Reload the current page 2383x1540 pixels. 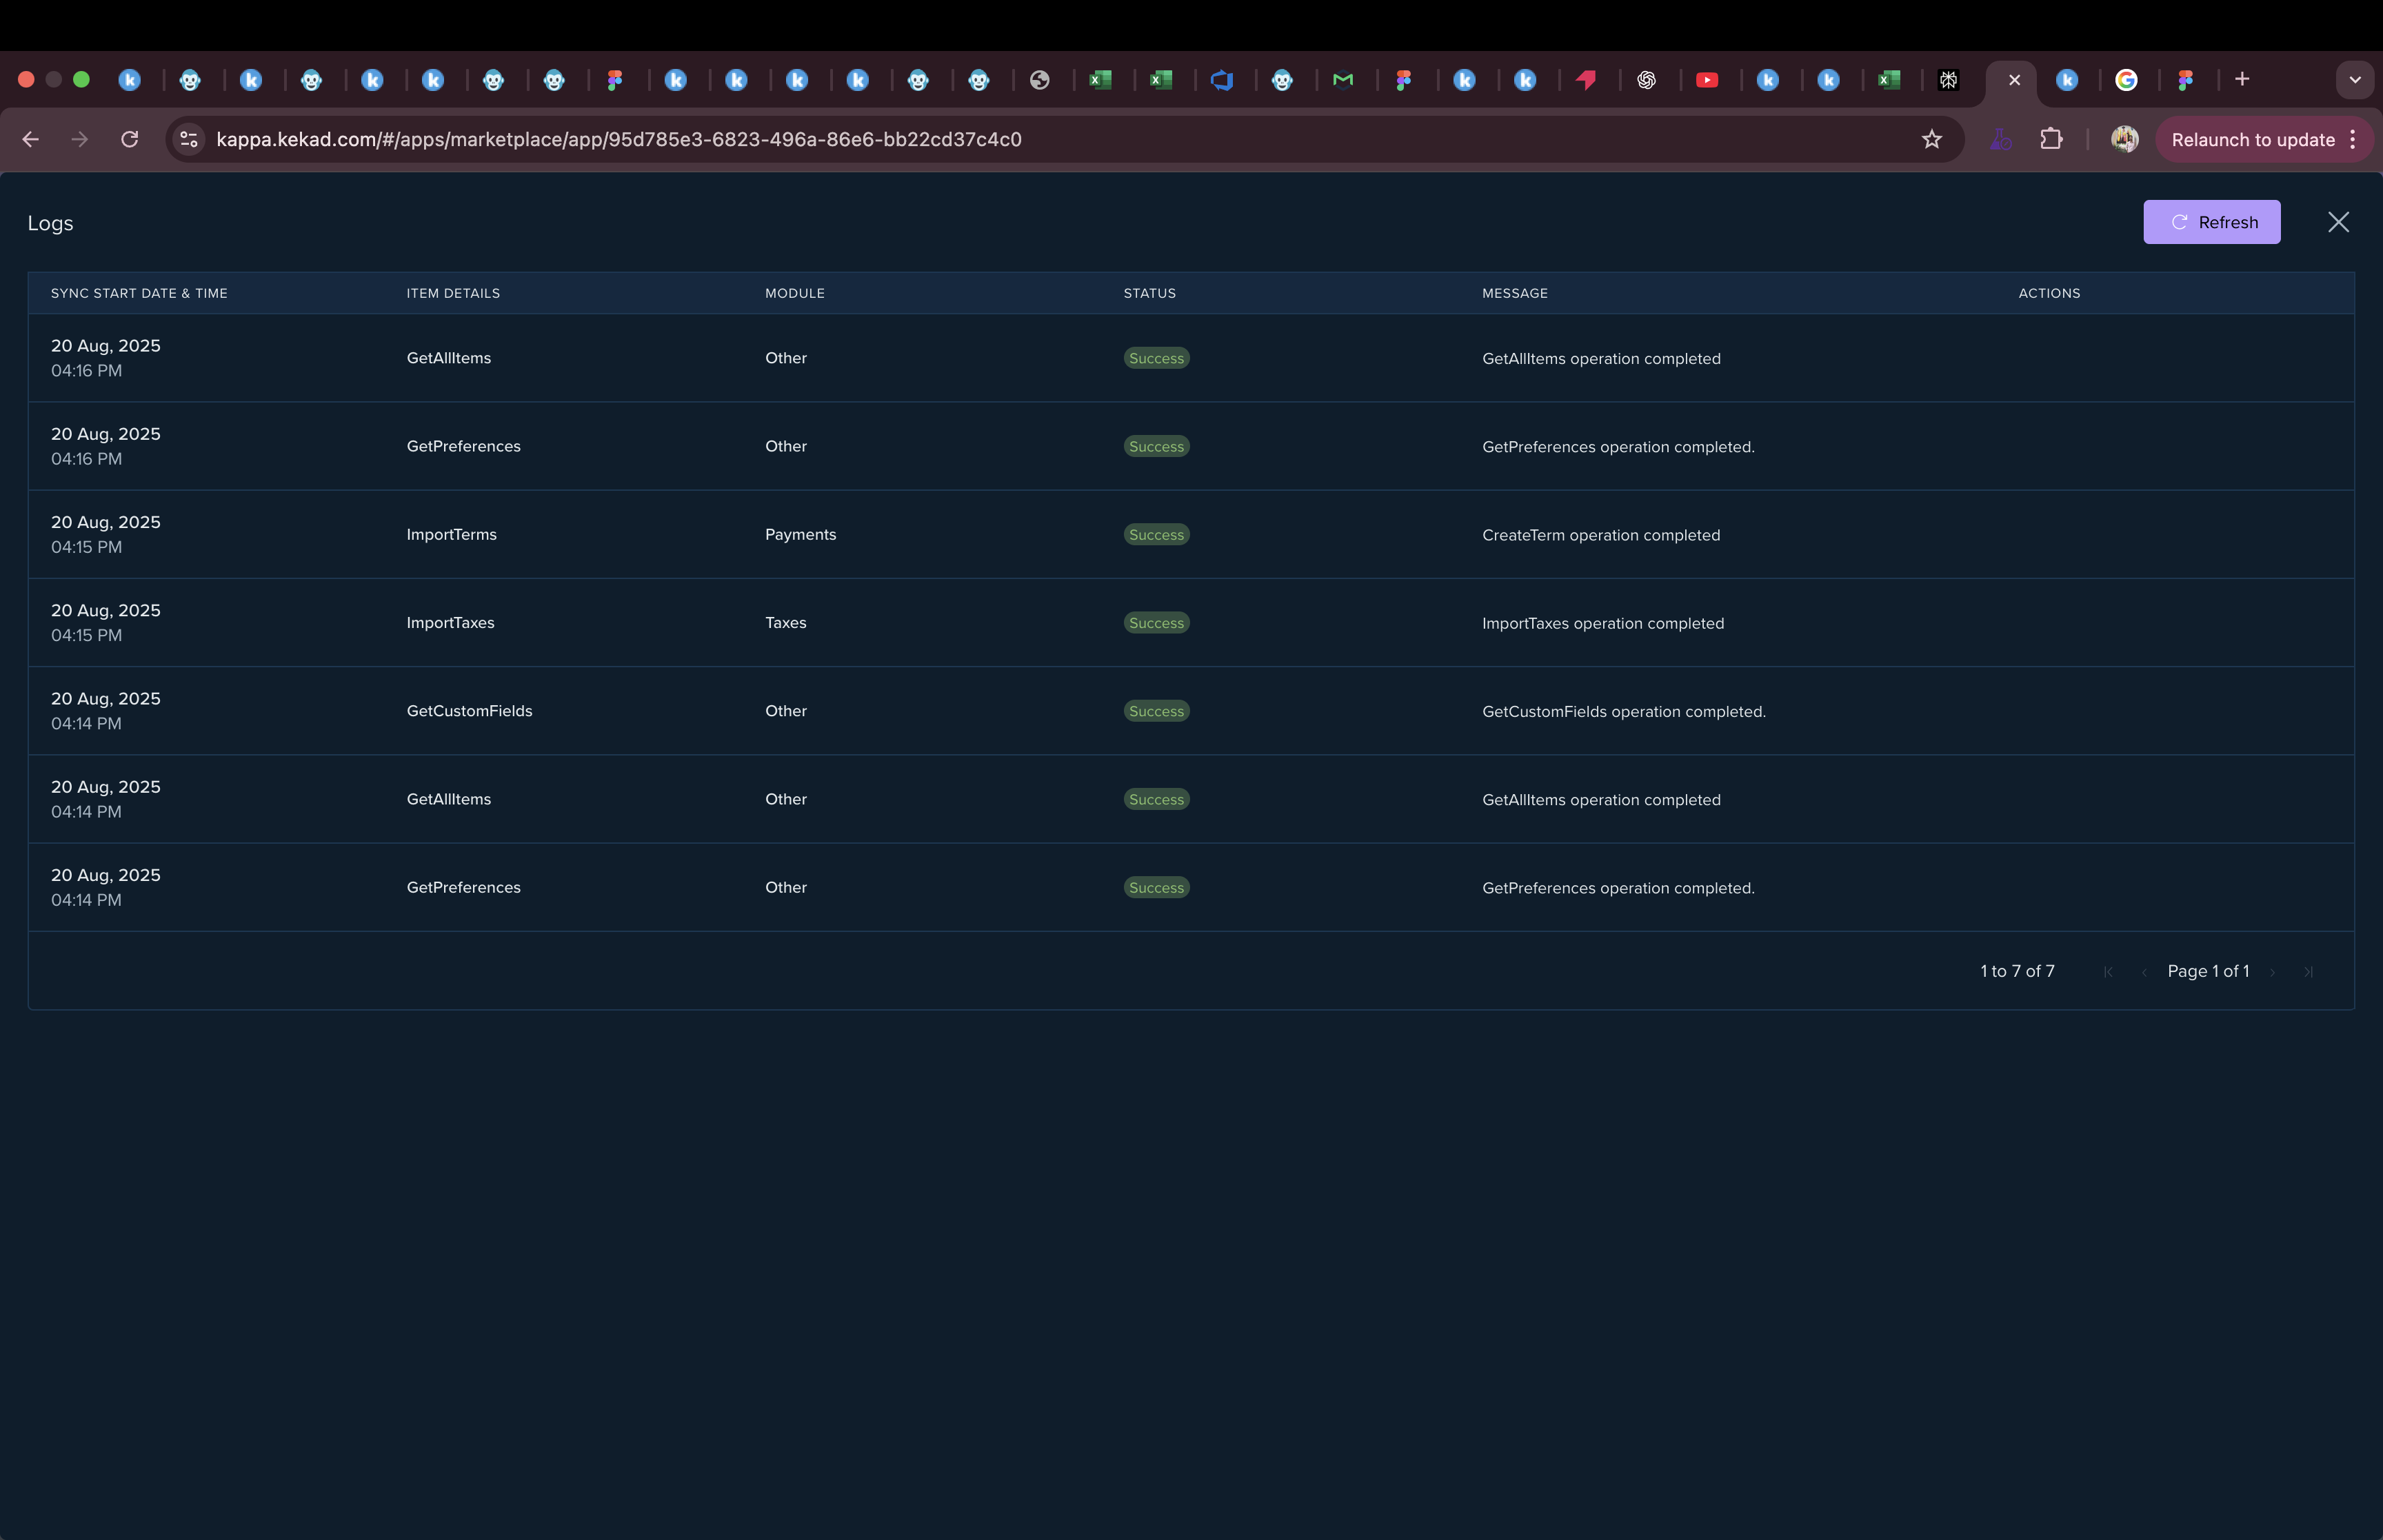(130, 140)
